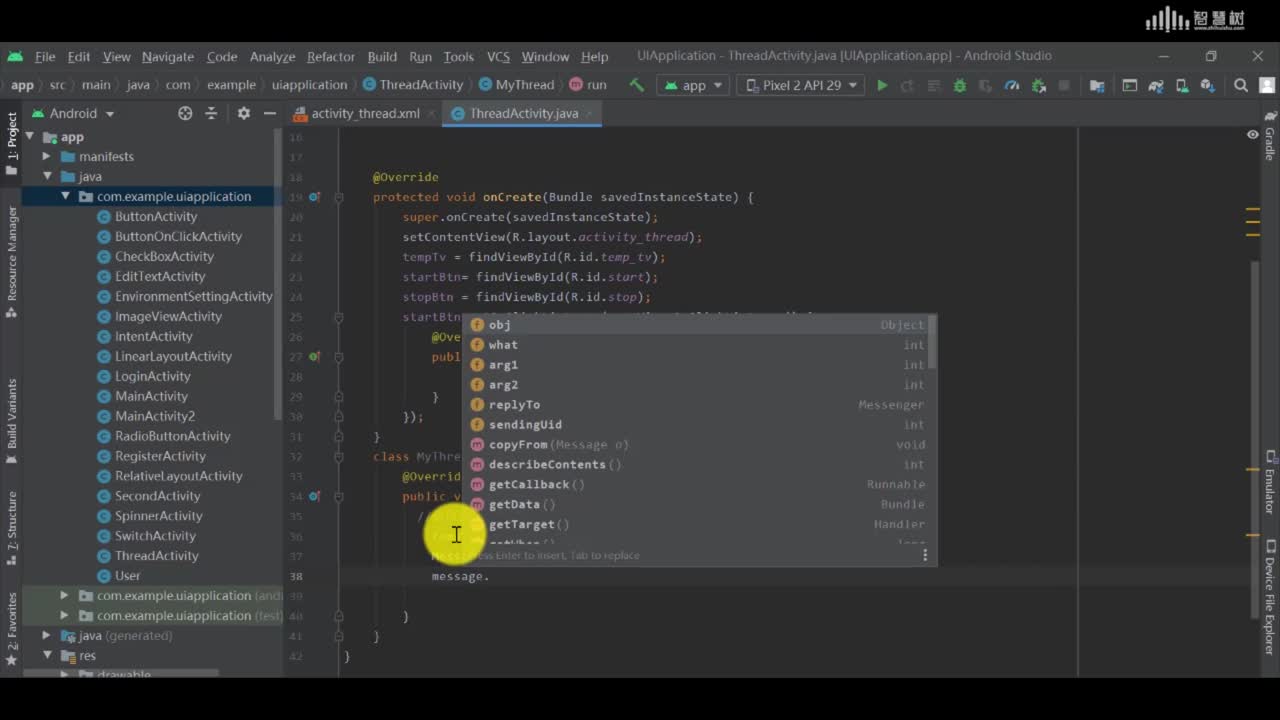This screenshot has width=1280, height=720.
Task: Open the Refactor menu
Action: click(x=330, y=56)
